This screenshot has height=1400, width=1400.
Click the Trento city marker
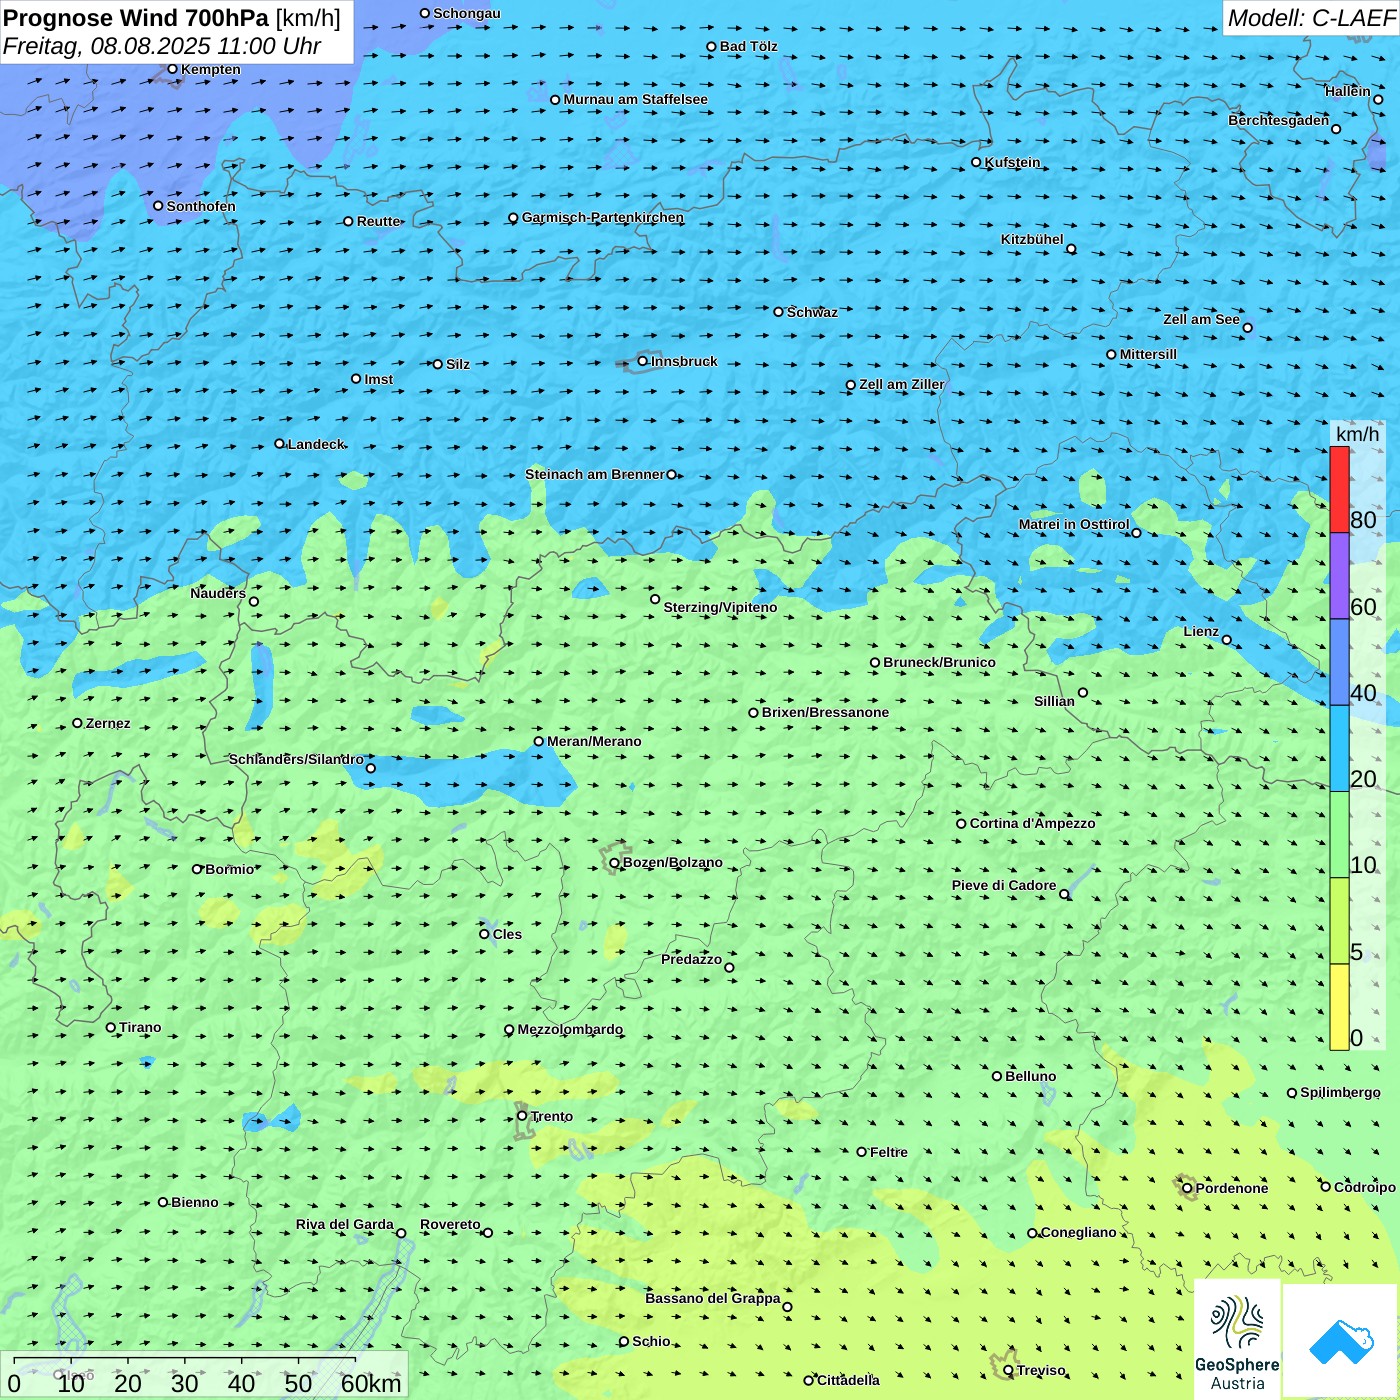click(x=522, y=1116)
